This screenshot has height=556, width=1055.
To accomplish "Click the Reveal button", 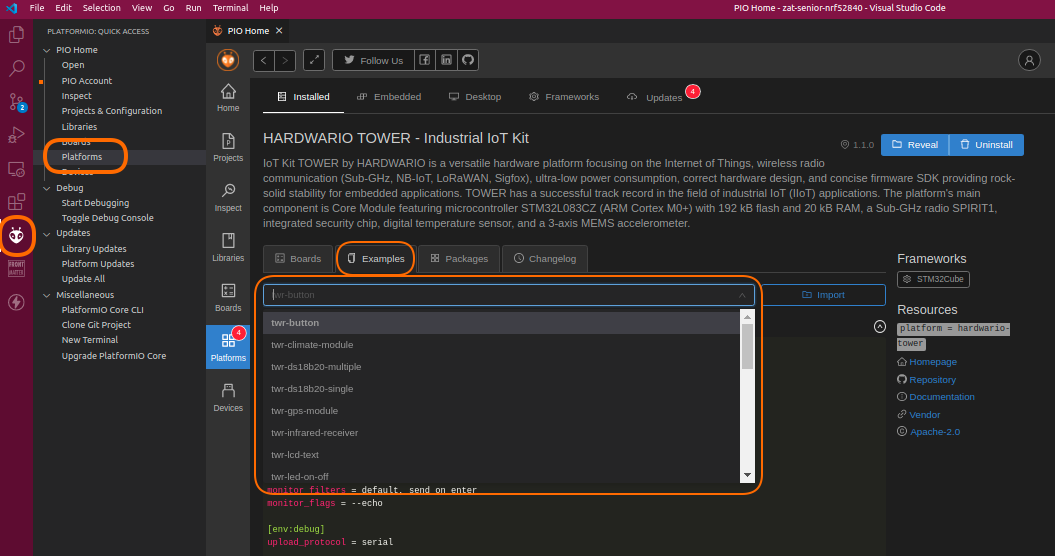I will coord(915,145).
